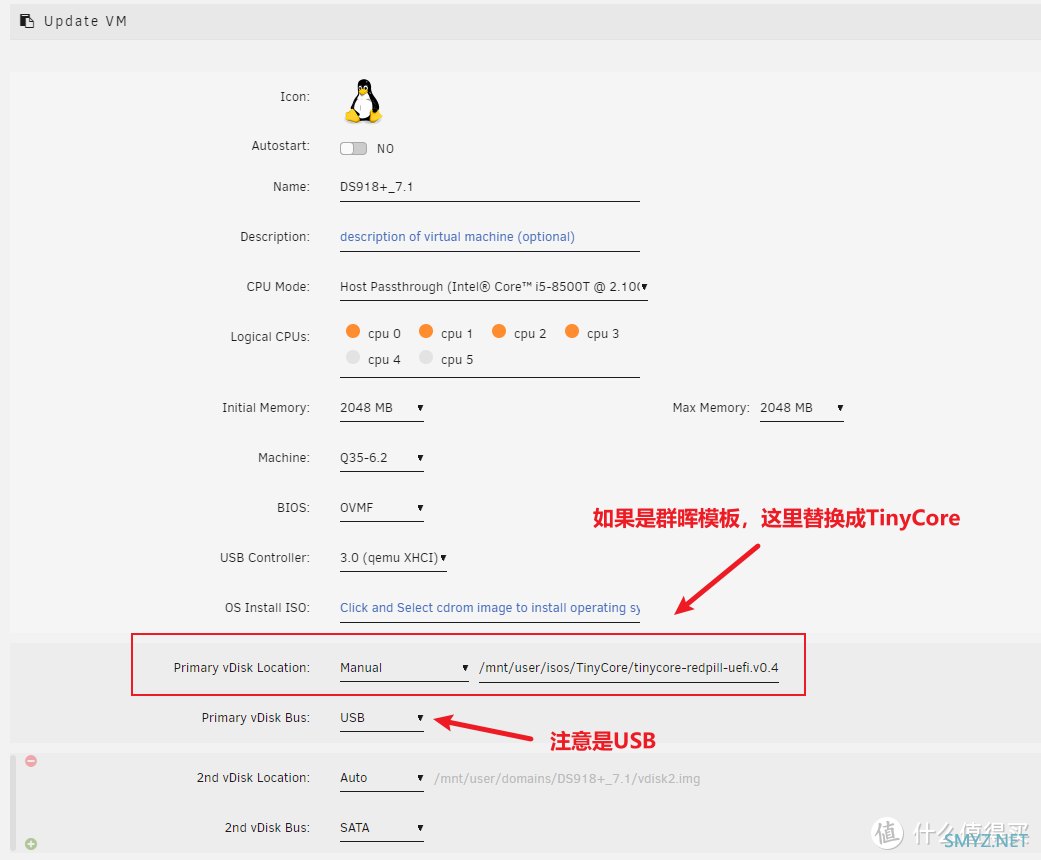
Task: Open 2nd vDisk Location Auto dropdown
Action: [382, 778]
